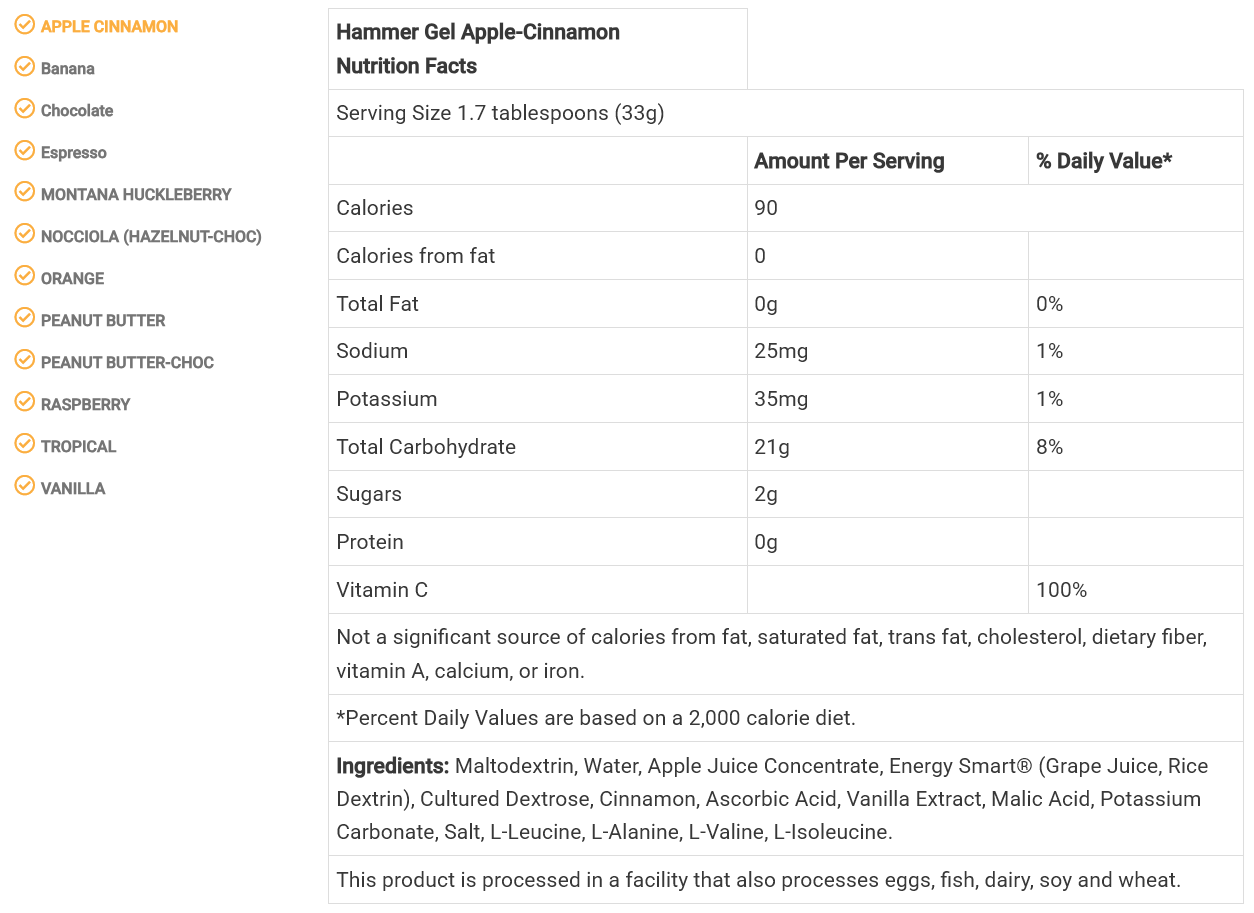Click the circled check next to Orange
1254x913 pixels.
click(x=25, y=277)
